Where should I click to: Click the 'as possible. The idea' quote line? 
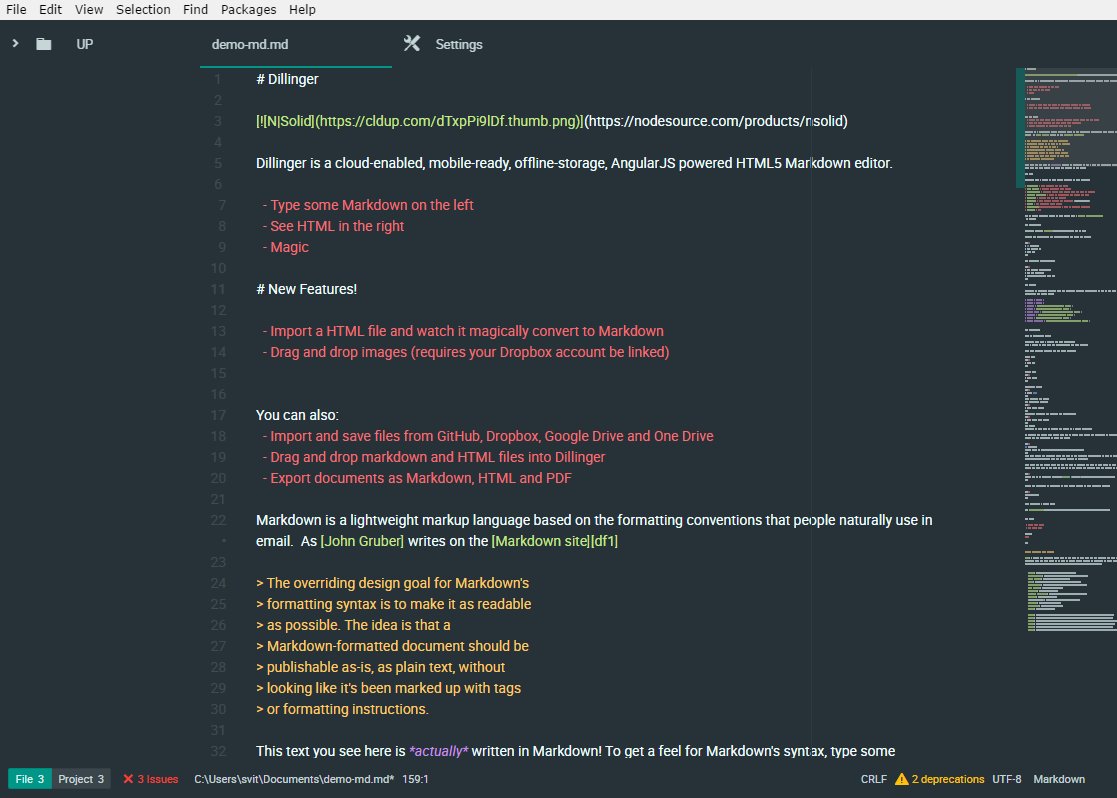pyautogui.click(x=353, y=626)
